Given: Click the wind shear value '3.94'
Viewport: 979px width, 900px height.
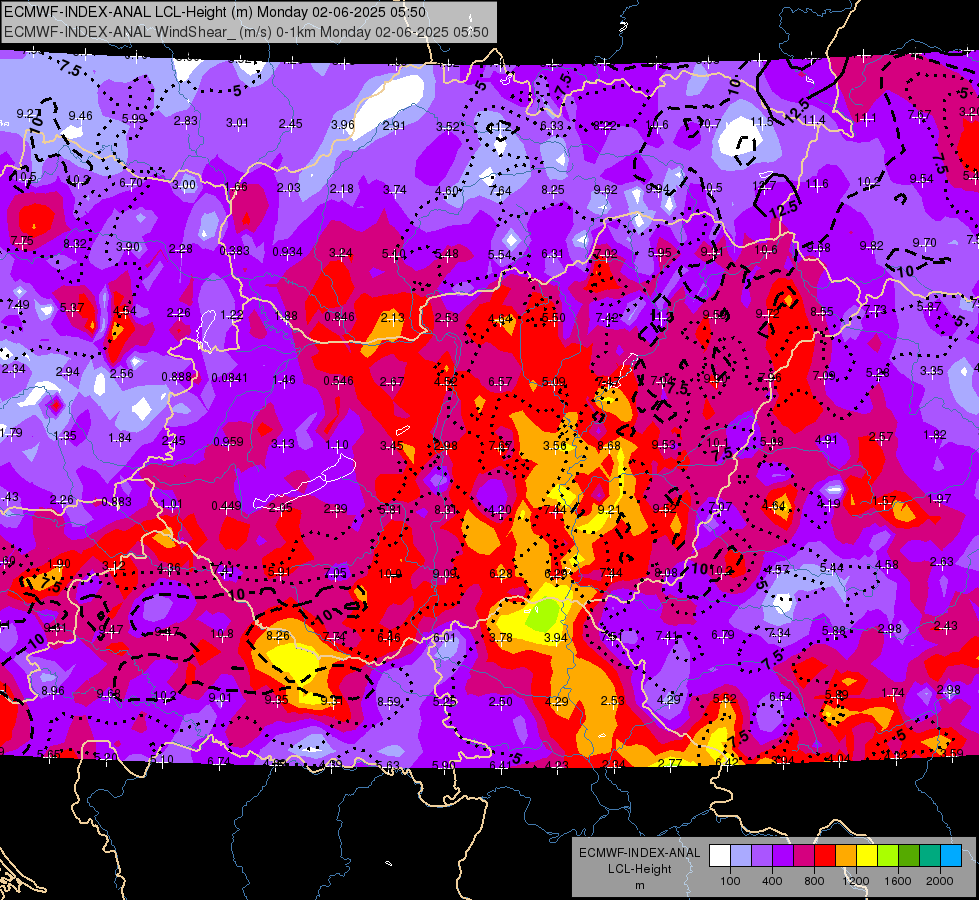Looking at the screenshot, I should point(556,637).
